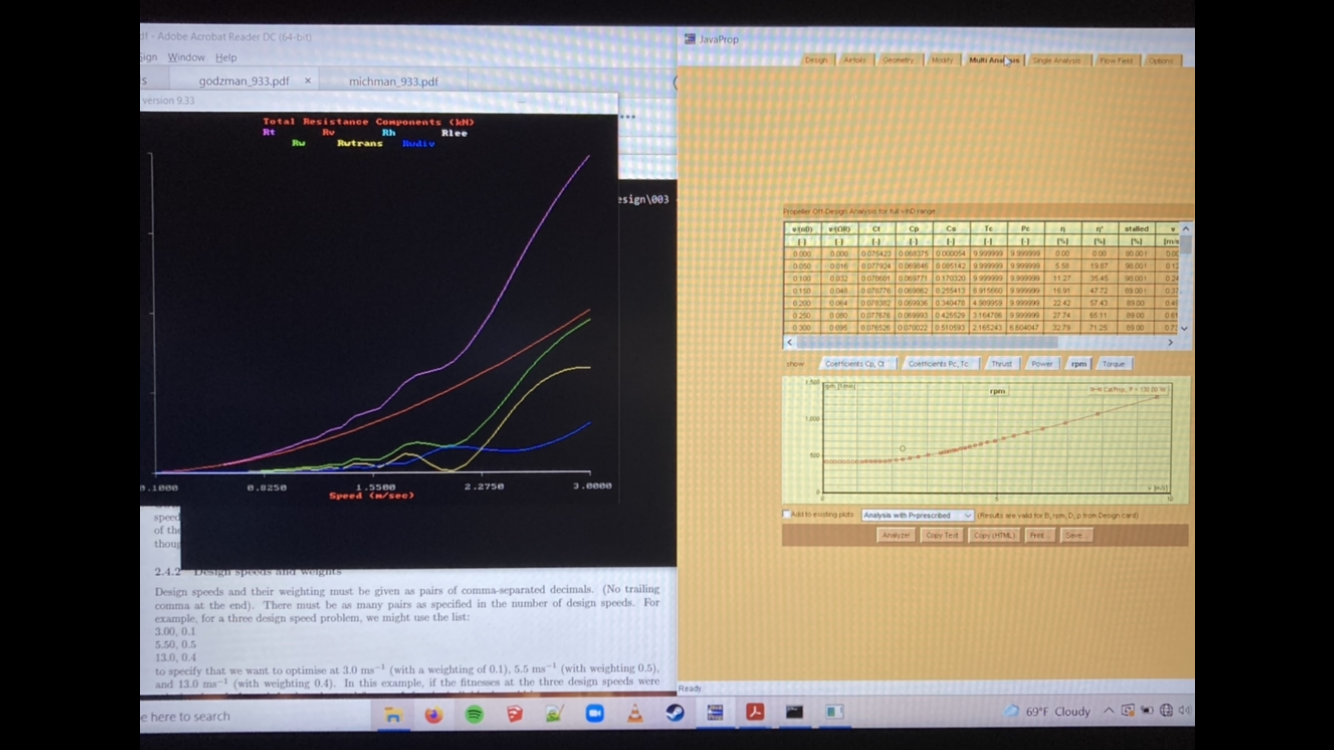Close the godzman_933.pdf tab
1334x750 pixels.
coord(308,81)
